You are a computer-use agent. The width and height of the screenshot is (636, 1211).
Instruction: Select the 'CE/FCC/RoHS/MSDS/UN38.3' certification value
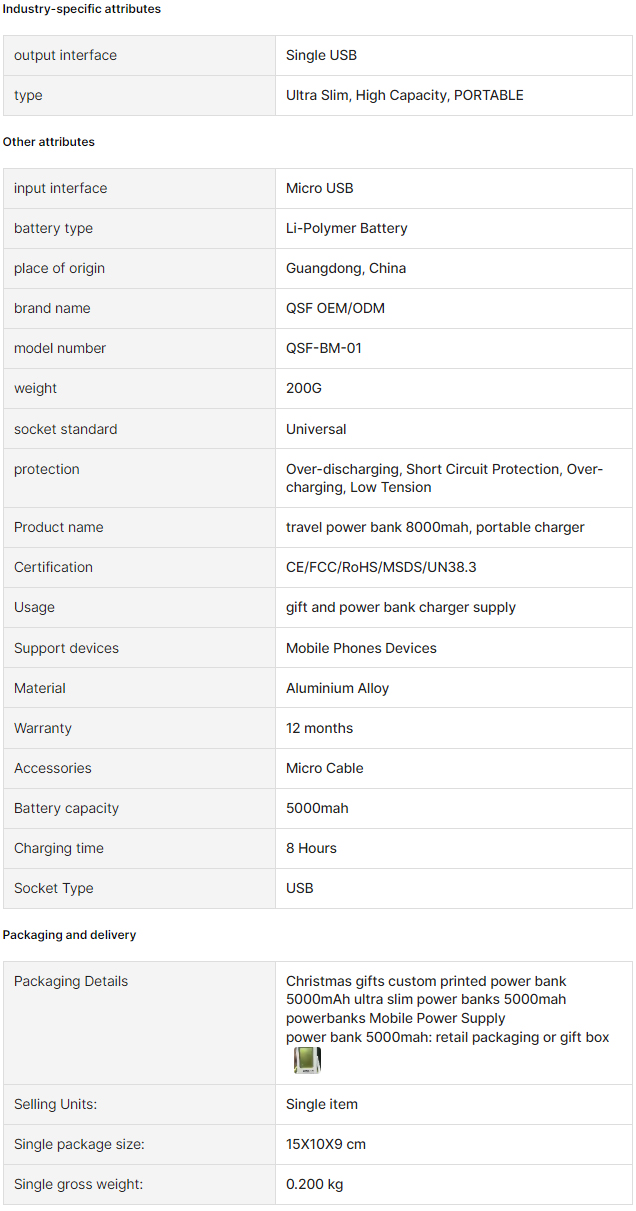(381, 567)
